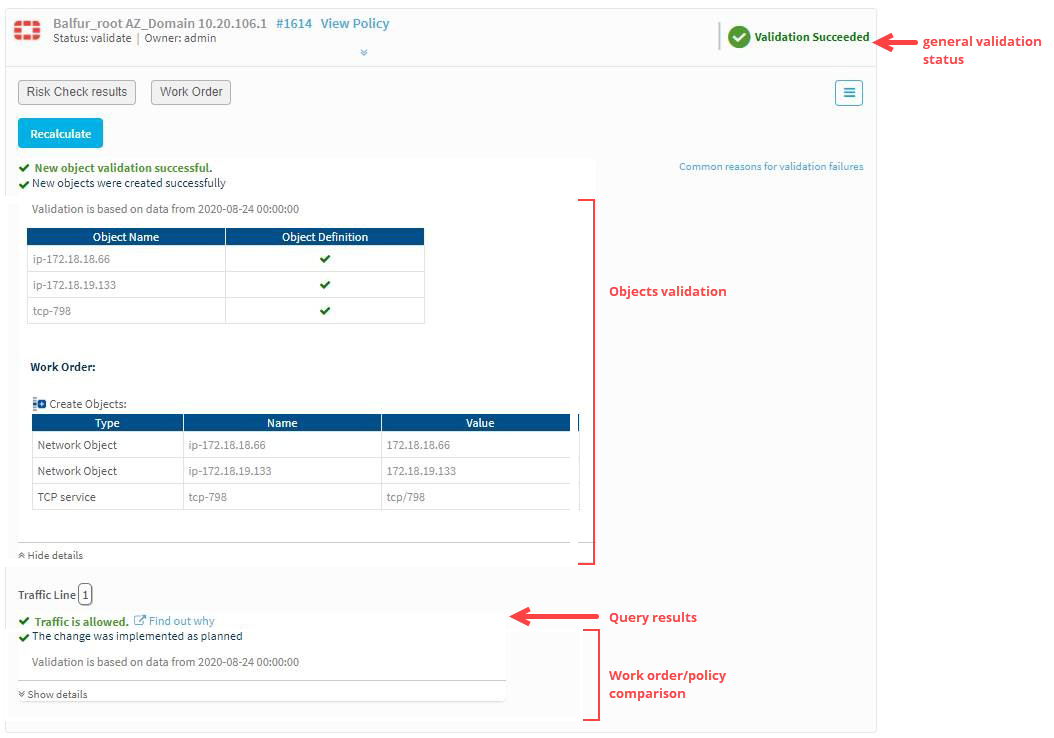Screen dimensions: 1054x738
Task: Click the Object Name column header
Action: [x=126, y=237]
